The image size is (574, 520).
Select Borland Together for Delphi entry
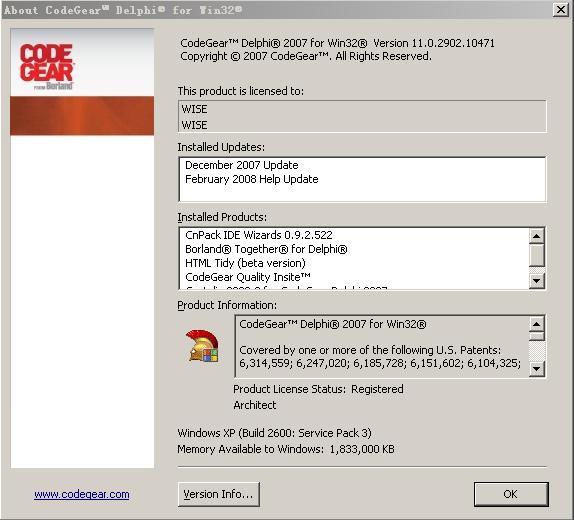pos(266,249)
